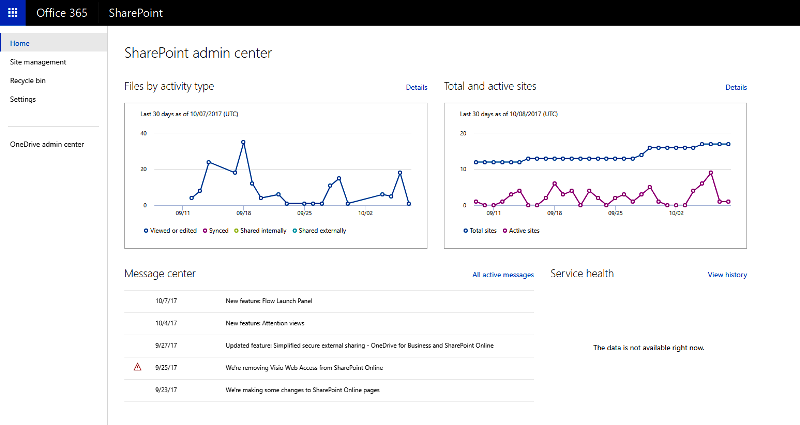Click the Active sites legend marker
Viewport: 800px width, 425px height.
(x=504, y=230)
